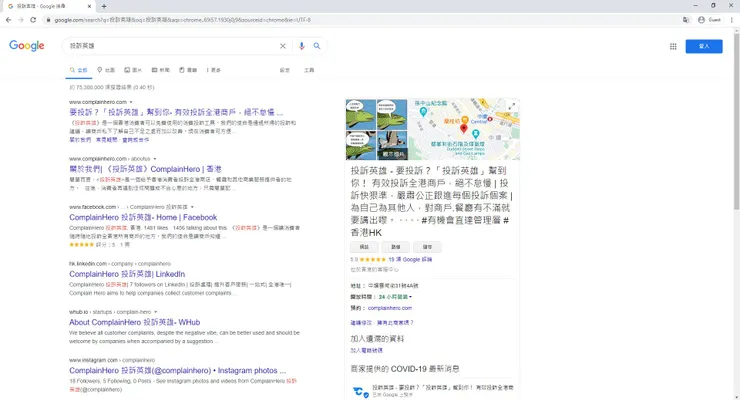This screenshot has width=740, height=400.
Task: Start voice search with the microphone icon
Action: pos(302,46)
